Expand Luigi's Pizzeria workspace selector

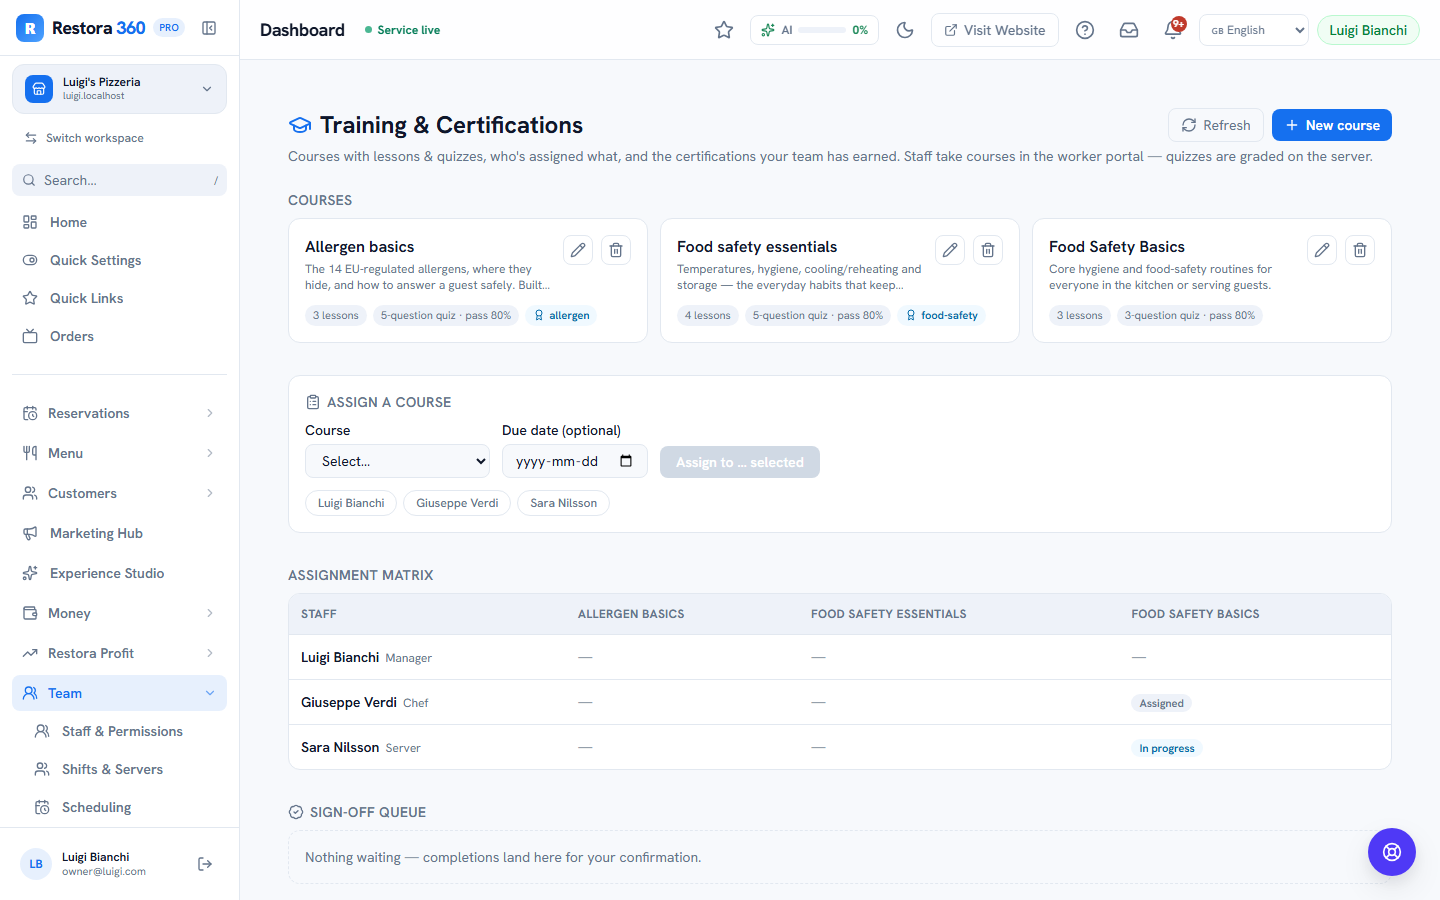coord(119,89)
